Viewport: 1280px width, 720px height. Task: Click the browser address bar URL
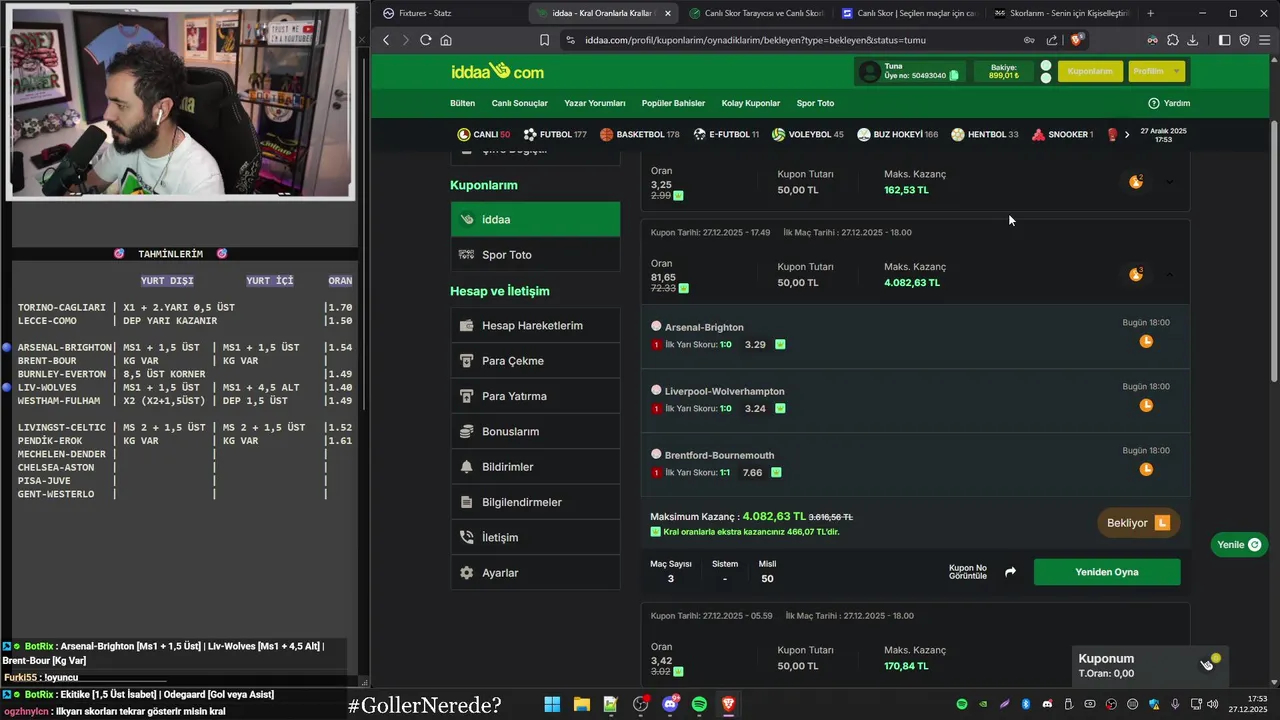point(755,40)
